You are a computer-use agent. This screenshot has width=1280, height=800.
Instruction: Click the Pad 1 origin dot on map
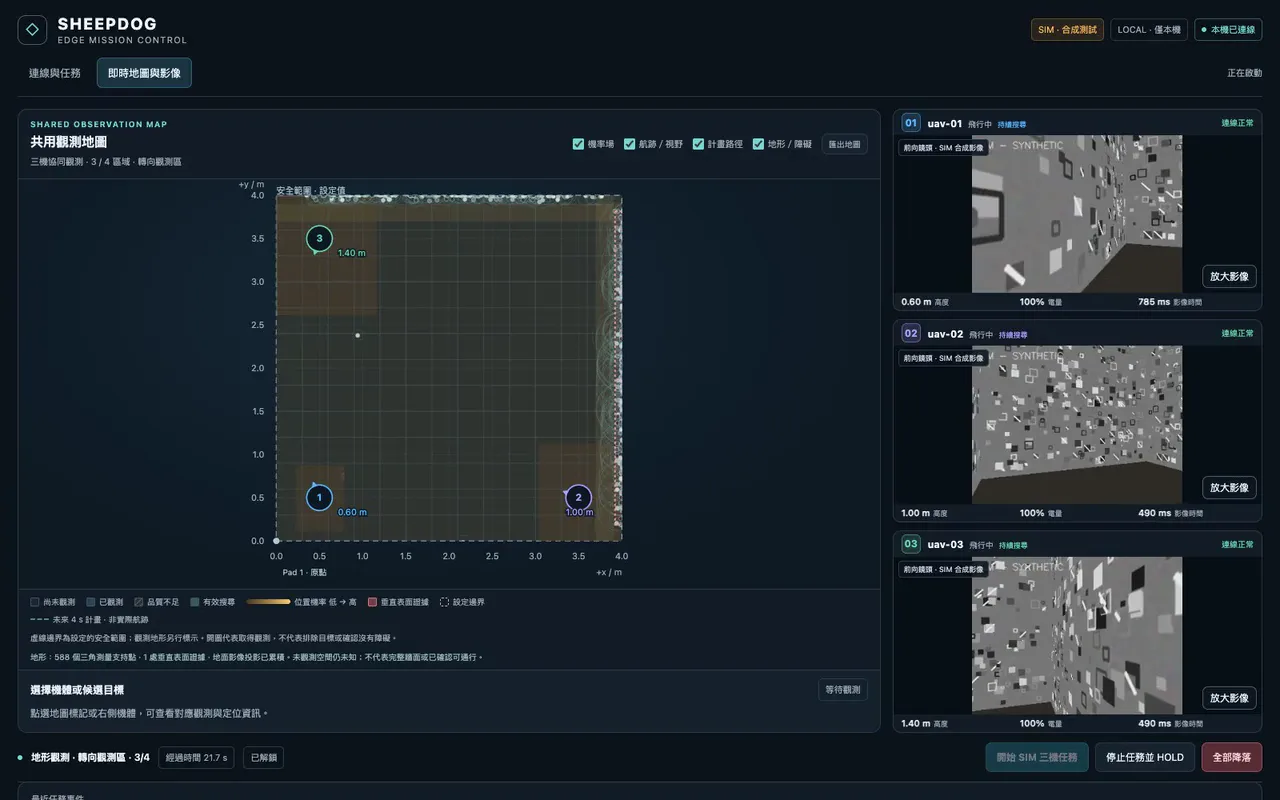[x=276, y=541]
